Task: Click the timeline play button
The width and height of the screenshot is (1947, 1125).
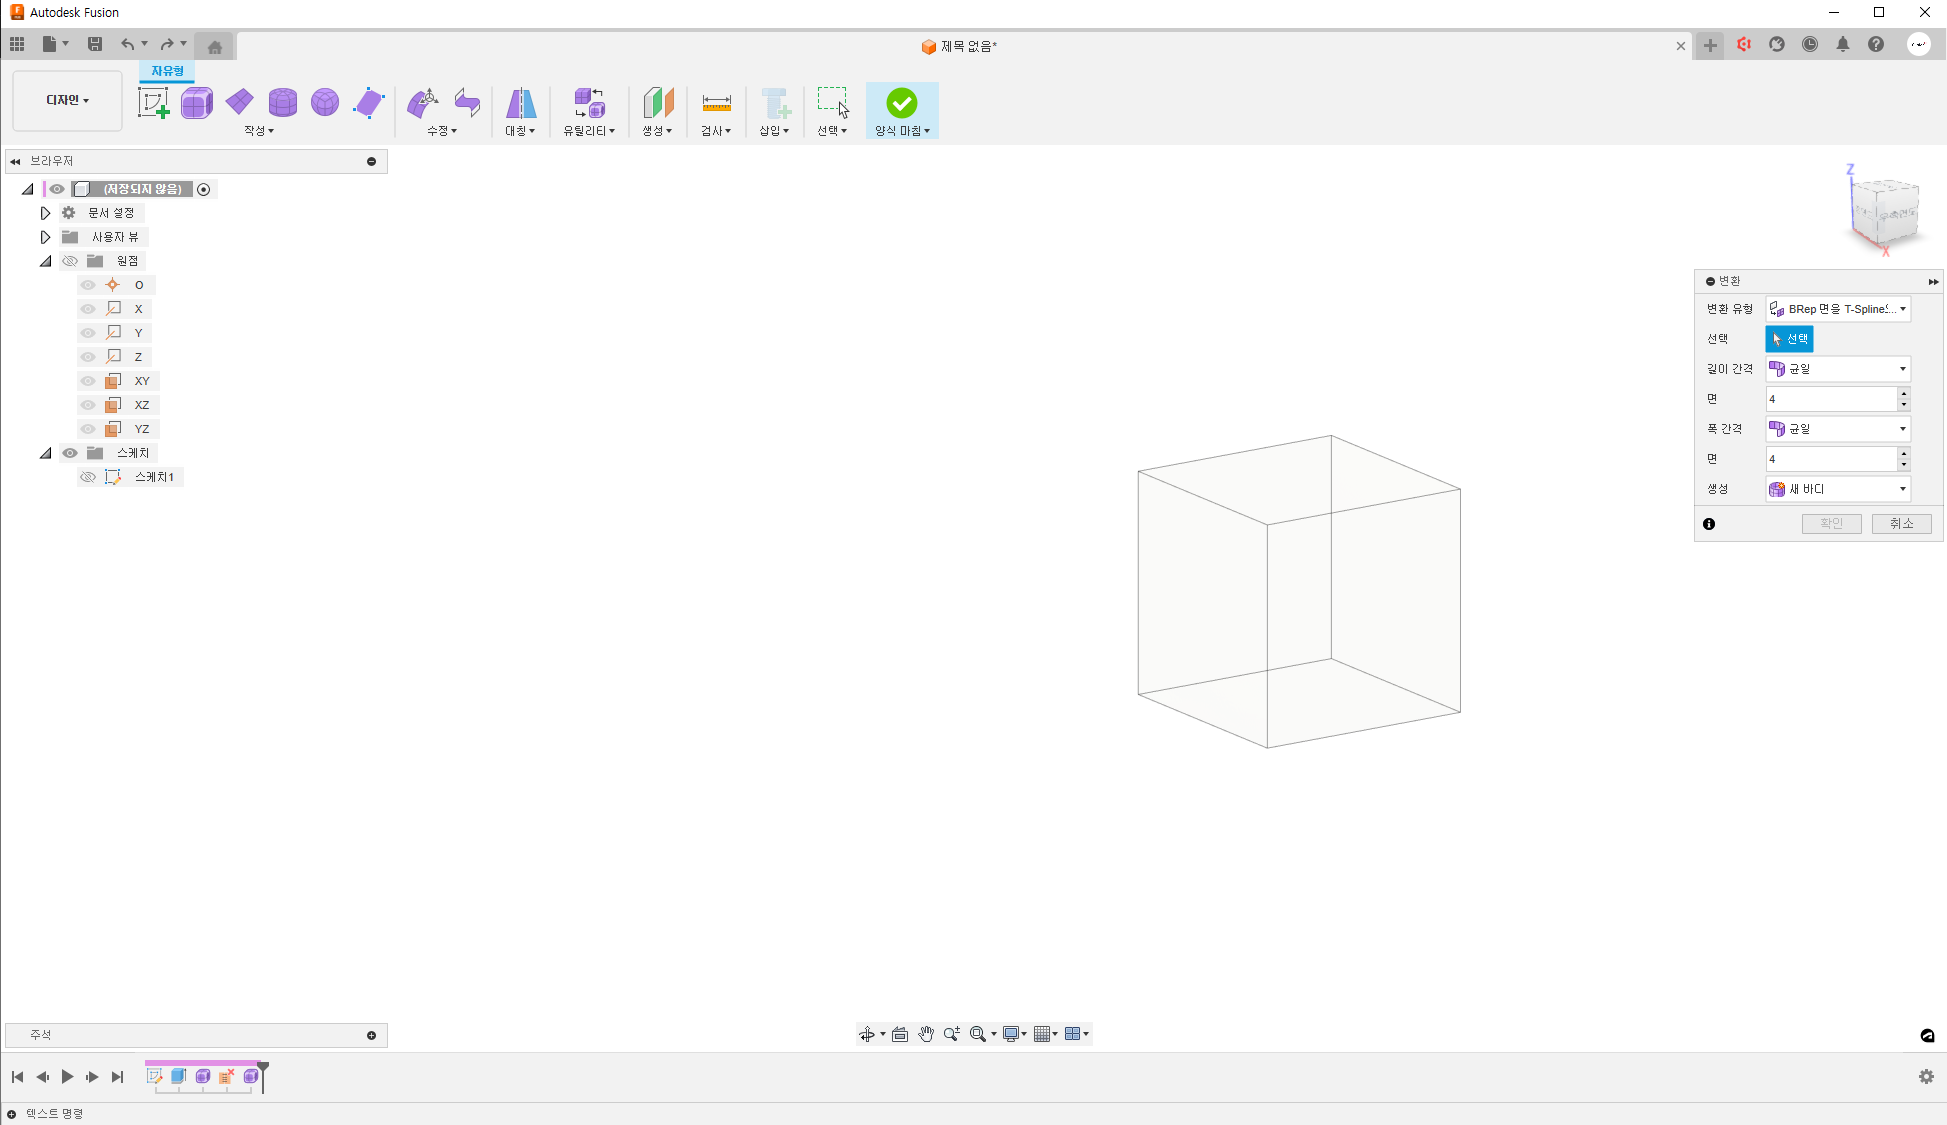Action: tap(67, 1077)
